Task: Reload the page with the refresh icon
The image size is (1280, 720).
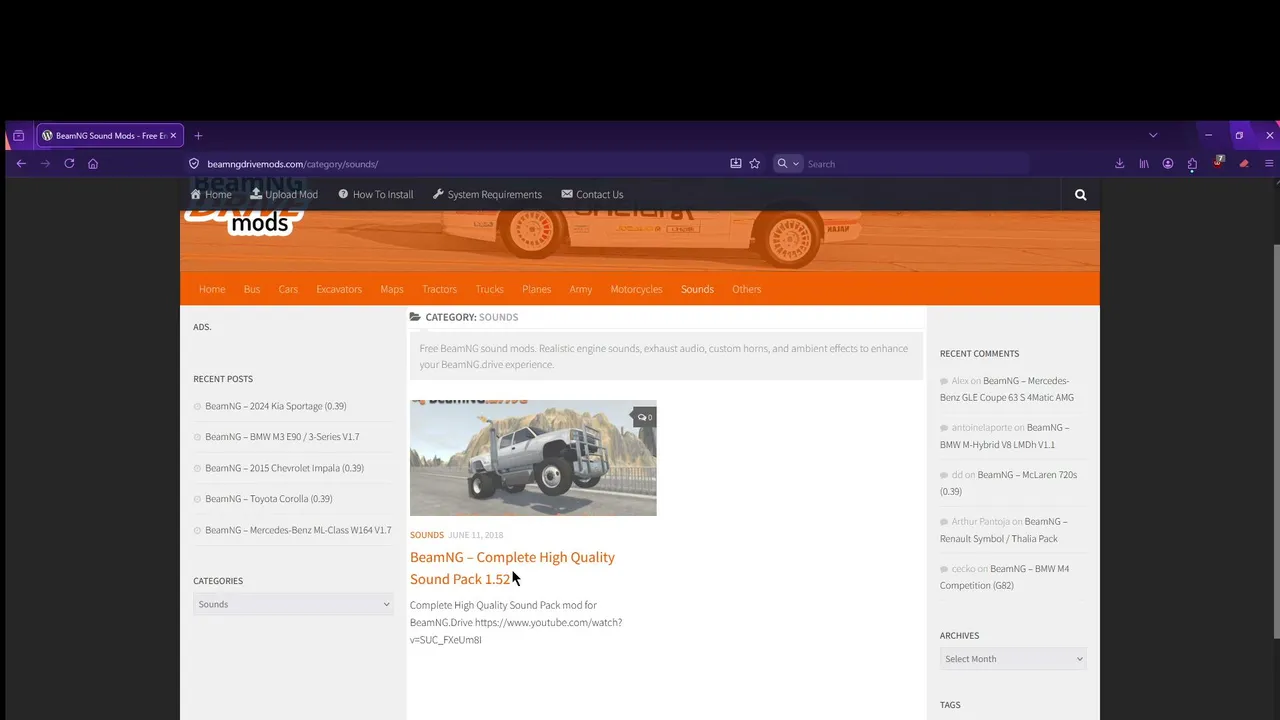Action: click(69, 164)
